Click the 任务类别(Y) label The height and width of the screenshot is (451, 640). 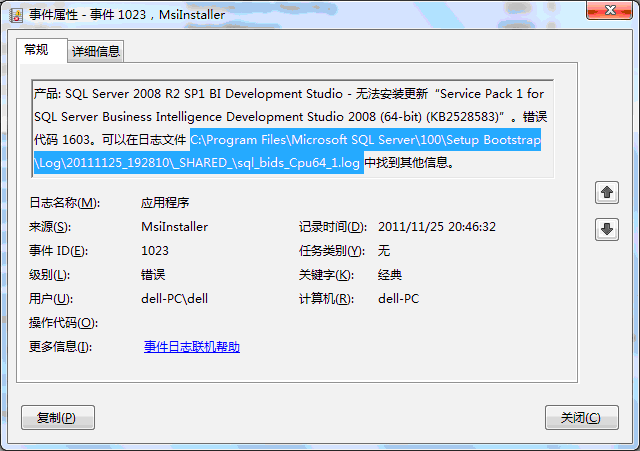(332, 251)
